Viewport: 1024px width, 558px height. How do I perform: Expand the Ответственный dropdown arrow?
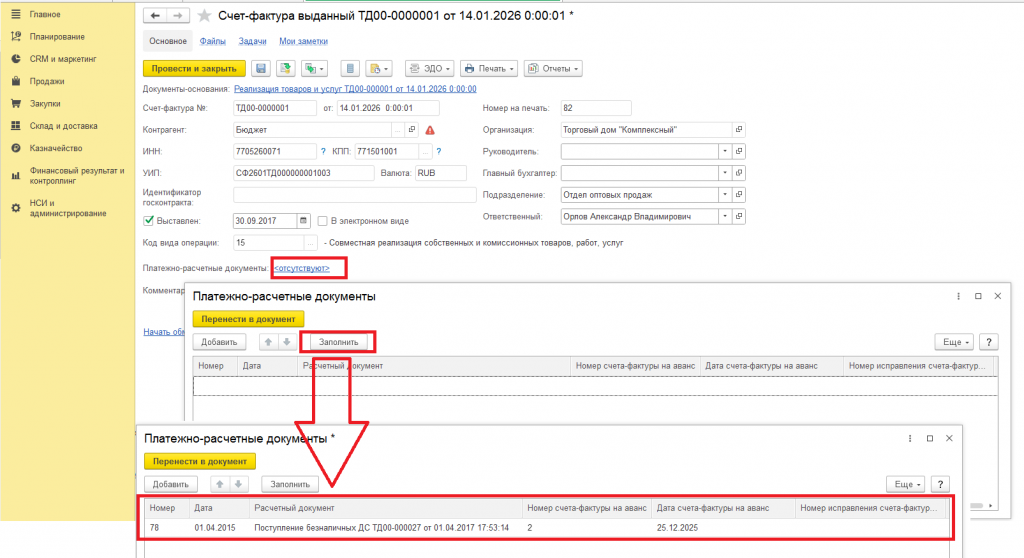725,216
